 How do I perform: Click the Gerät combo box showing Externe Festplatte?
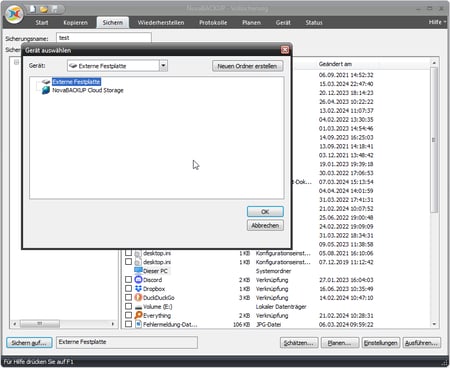coord(117,66)
